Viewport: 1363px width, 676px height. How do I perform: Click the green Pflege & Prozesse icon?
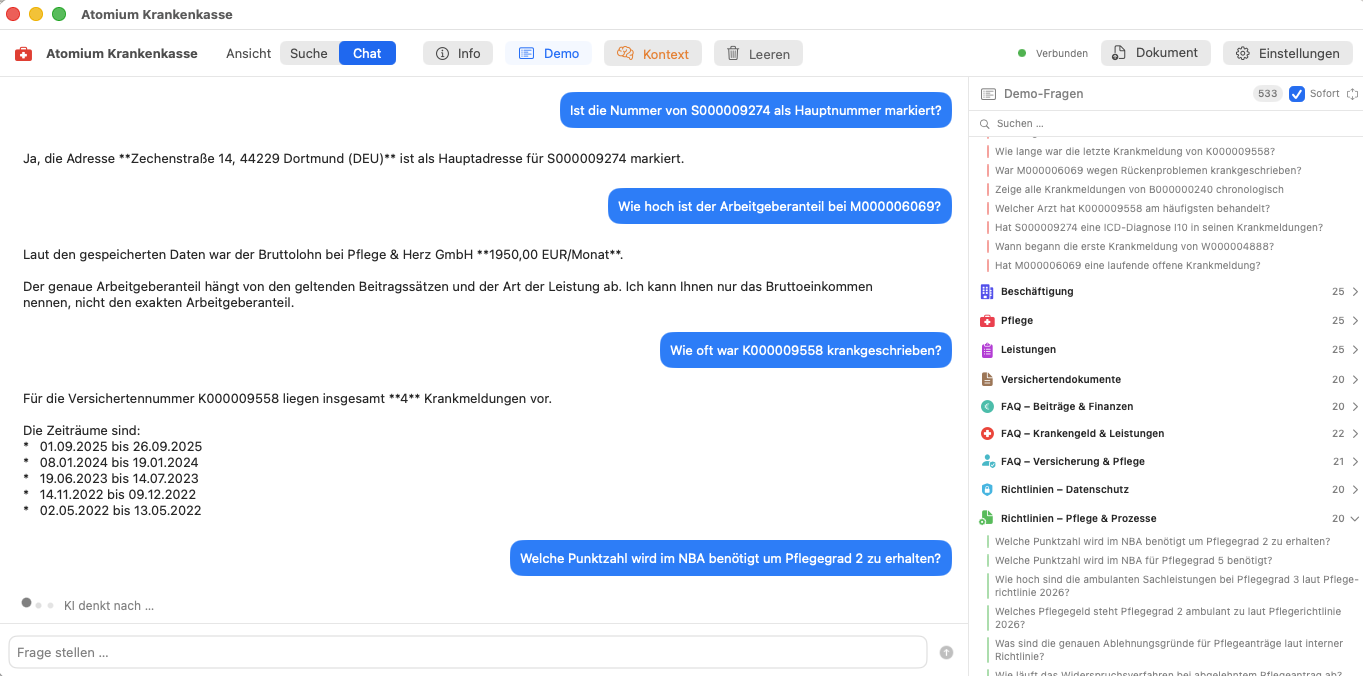pos(987,519)
